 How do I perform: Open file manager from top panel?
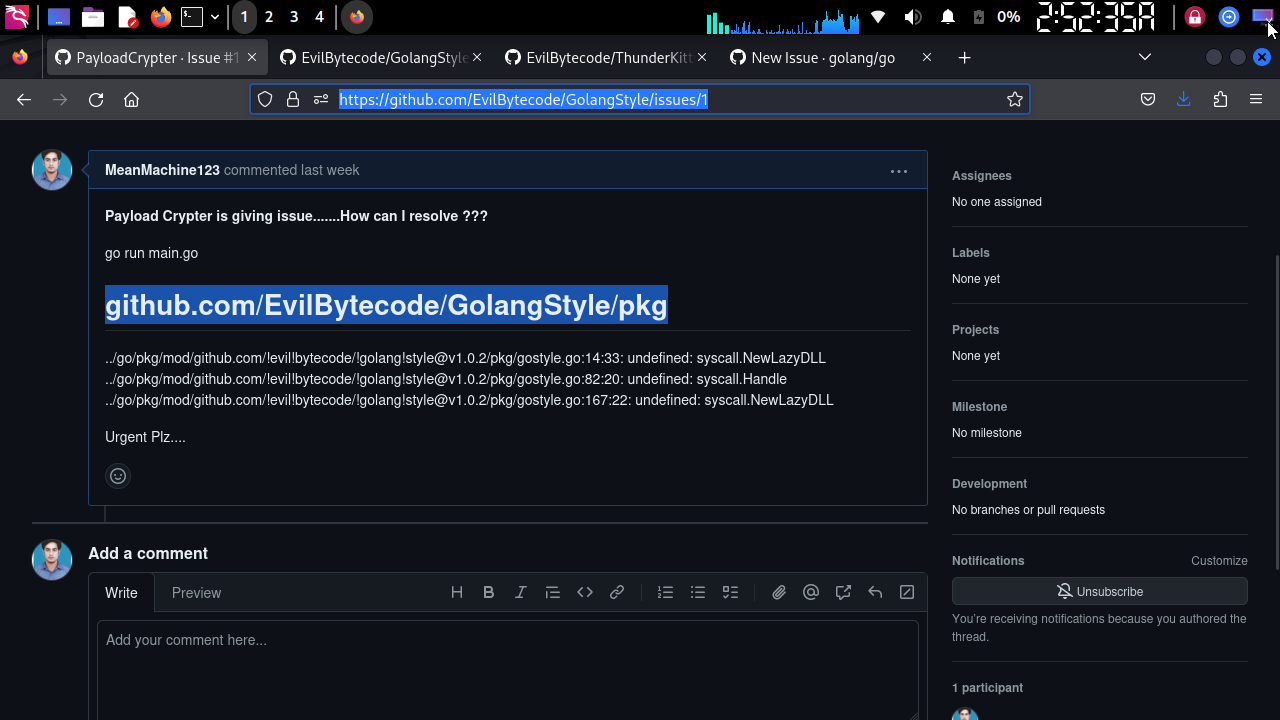[93, 16]
